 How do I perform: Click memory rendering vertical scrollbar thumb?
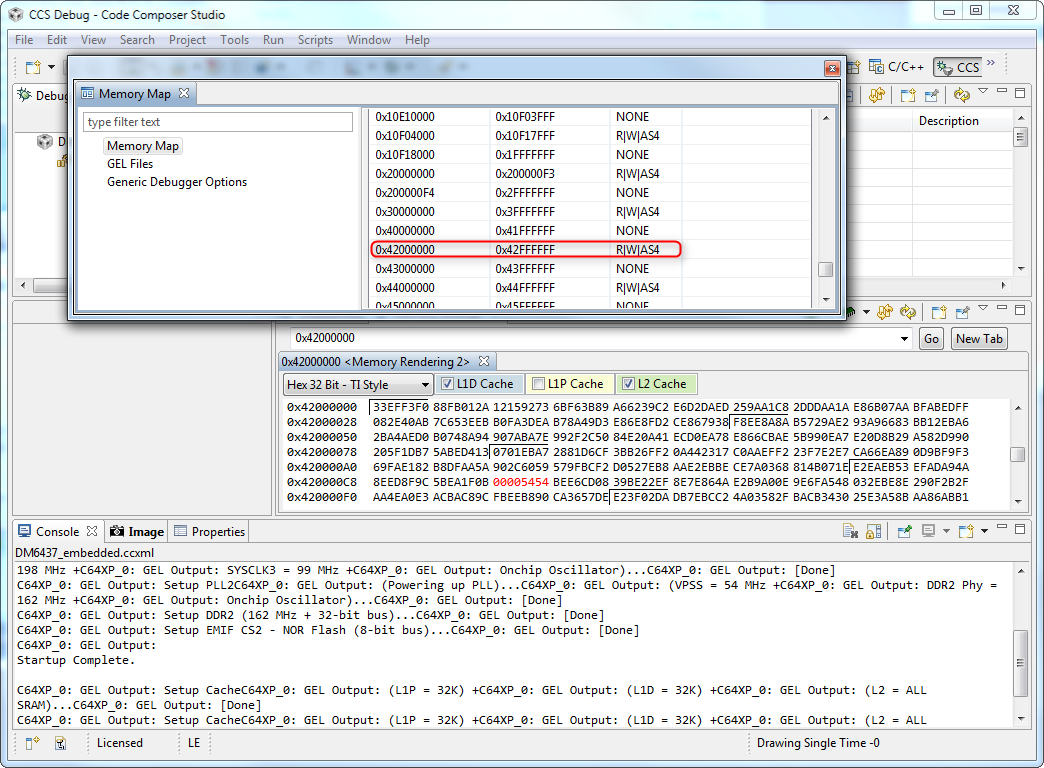point(1017,454)
